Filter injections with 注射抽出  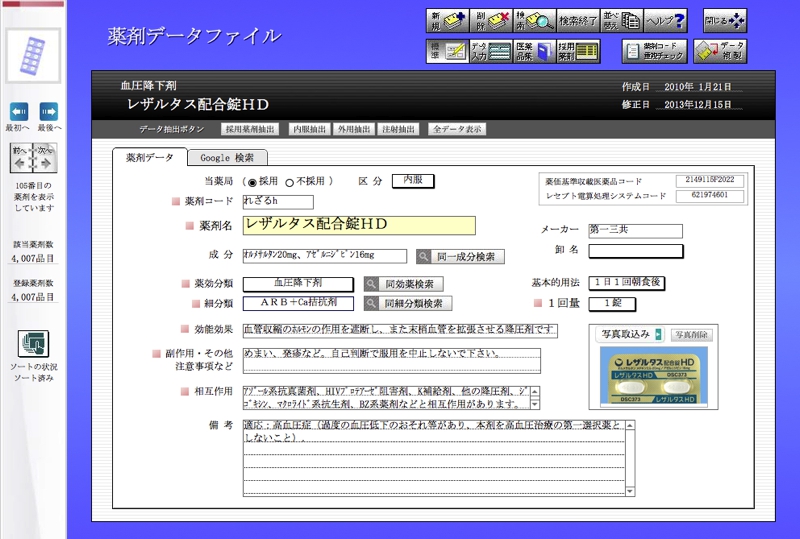point(398,129)
